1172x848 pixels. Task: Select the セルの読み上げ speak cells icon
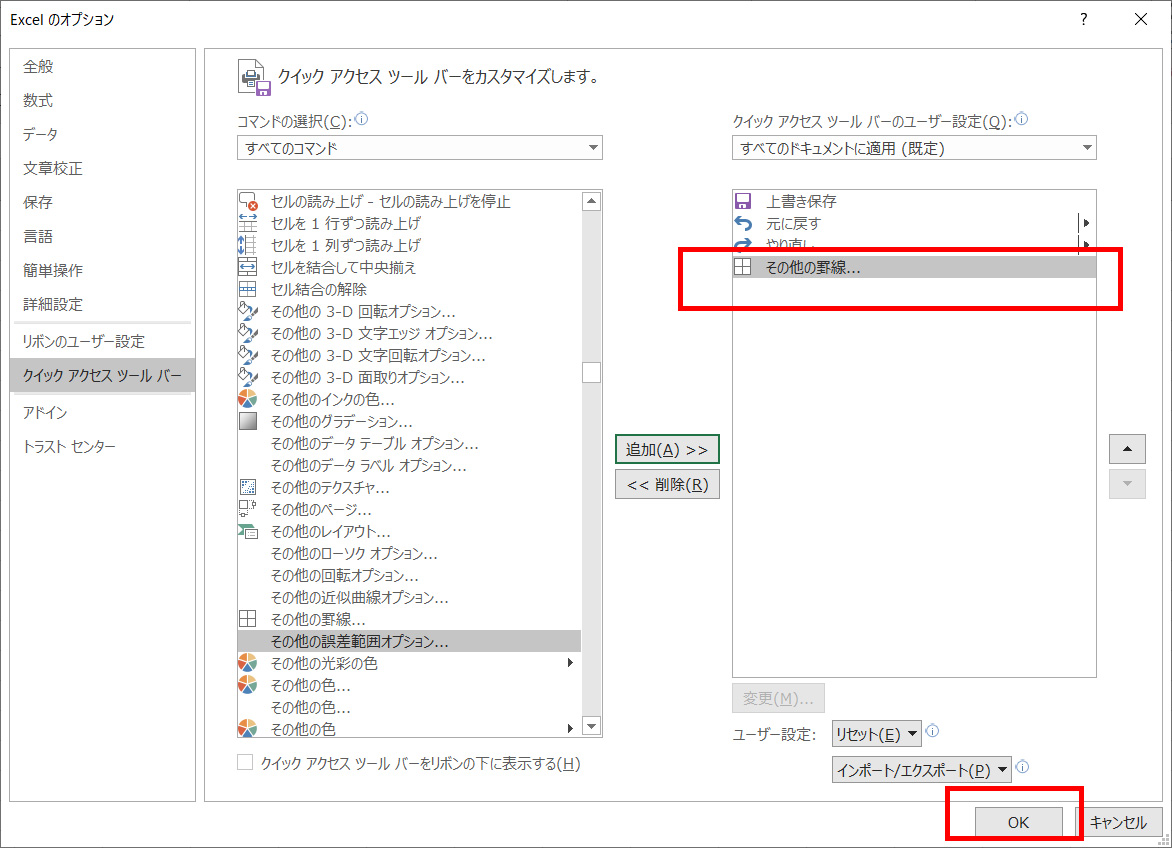tap(247, 201)
